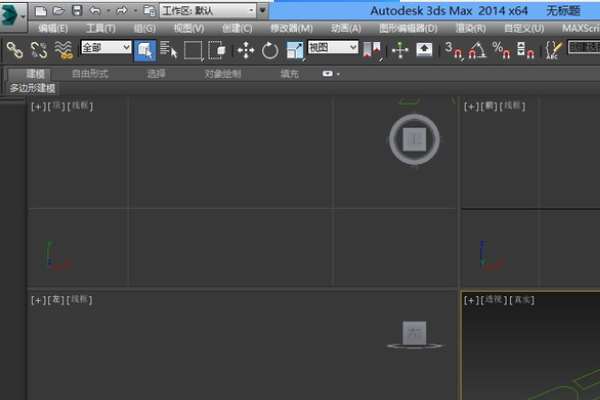600x400 pixels.
Task: Click the Open File icon
Action: (59, 11)
